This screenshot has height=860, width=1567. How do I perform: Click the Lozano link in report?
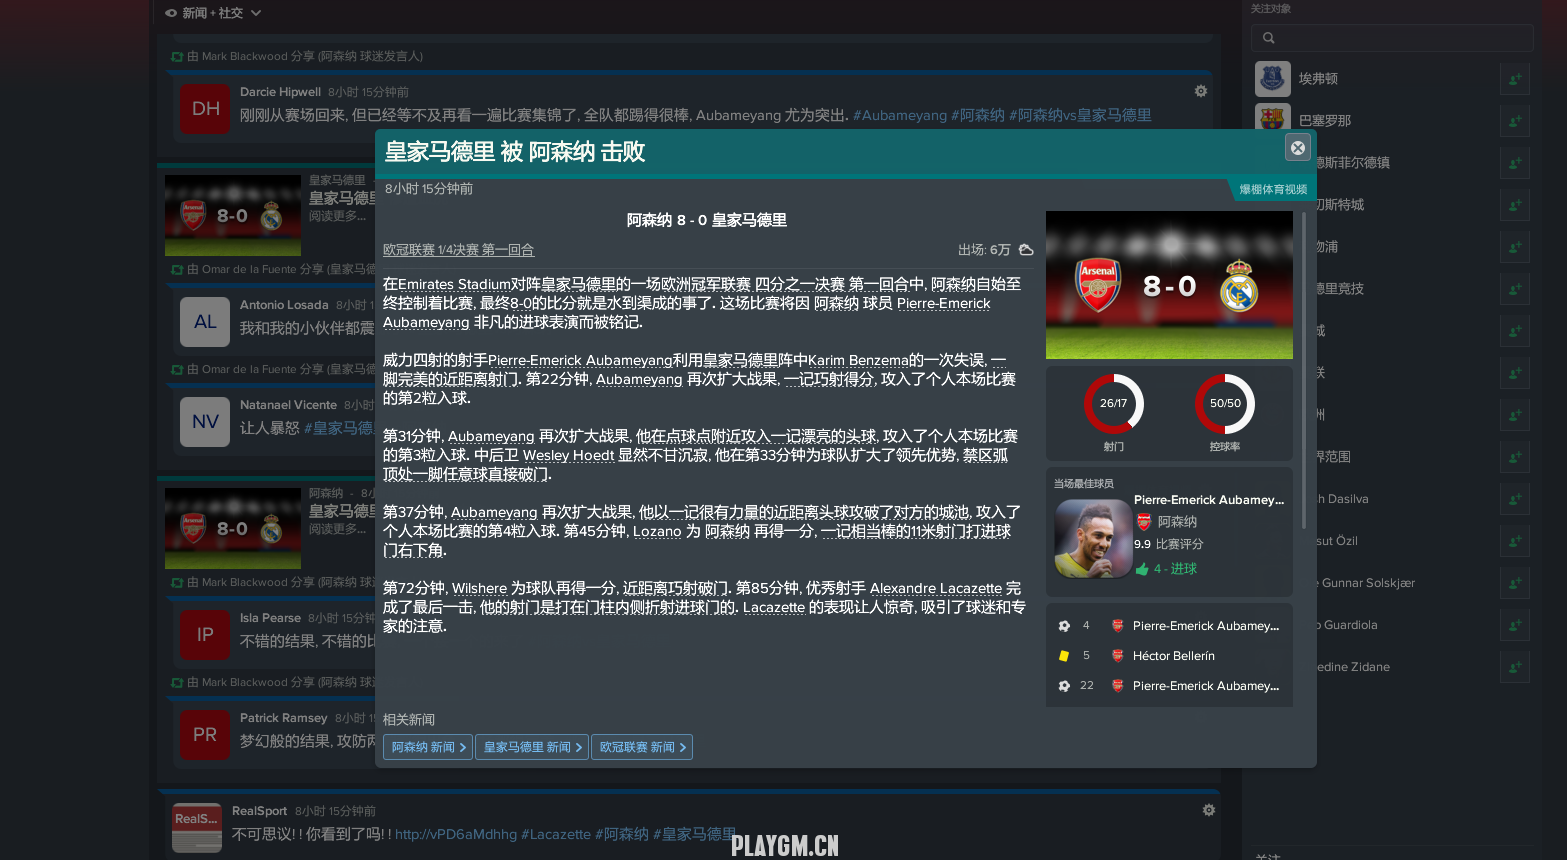657,531
